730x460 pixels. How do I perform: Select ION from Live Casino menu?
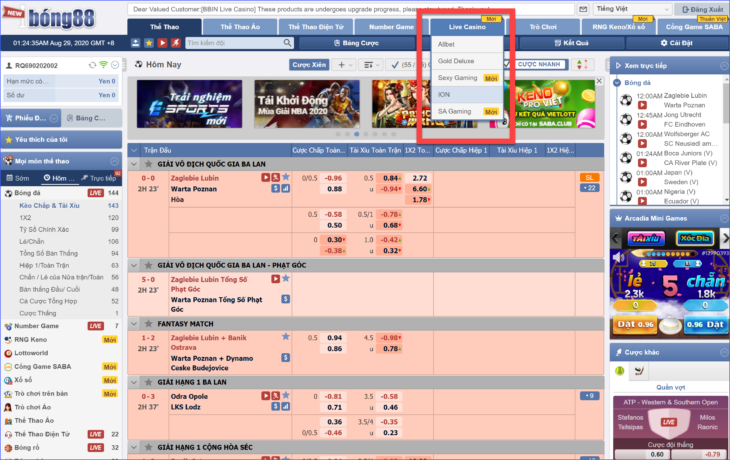(x=444, y=94)
